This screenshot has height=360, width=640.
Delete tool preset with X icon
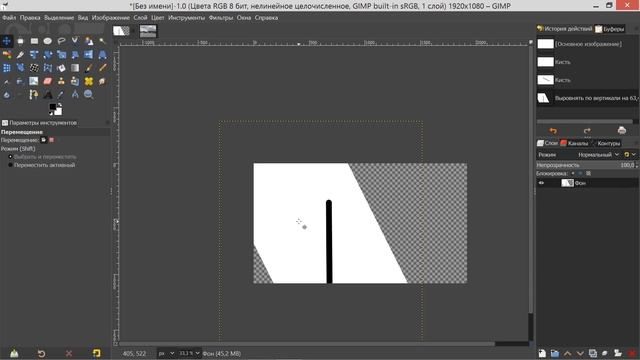coord(69,353)
